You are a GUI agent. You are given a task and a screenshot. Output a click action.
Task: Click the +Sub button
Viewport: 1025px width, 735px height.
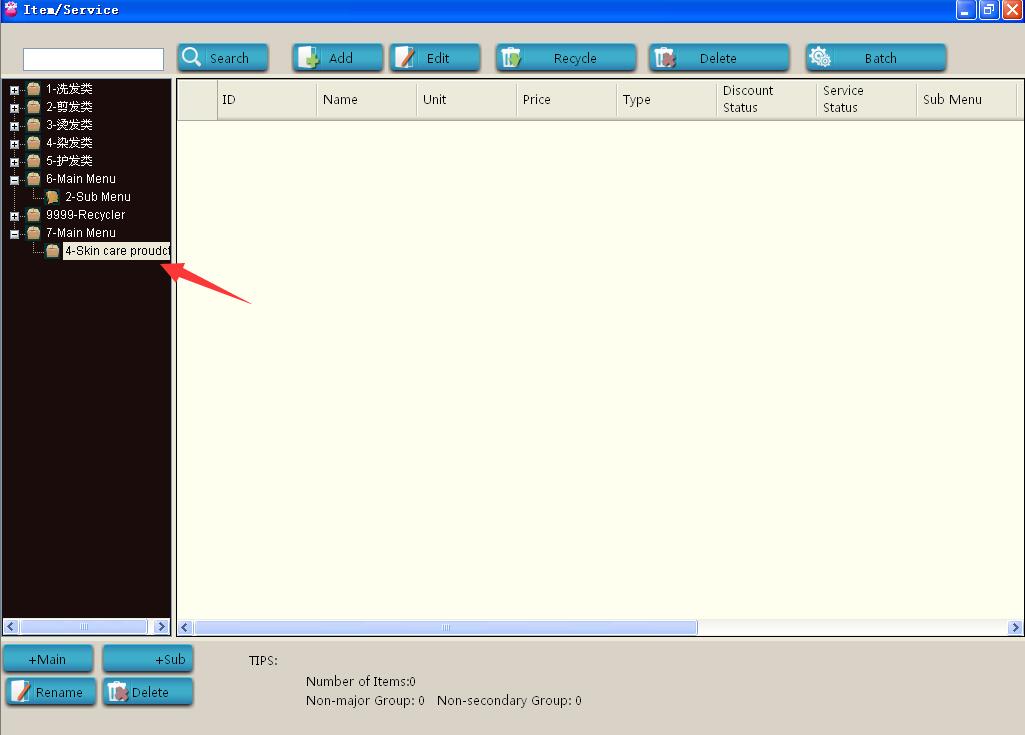(148, 658)
